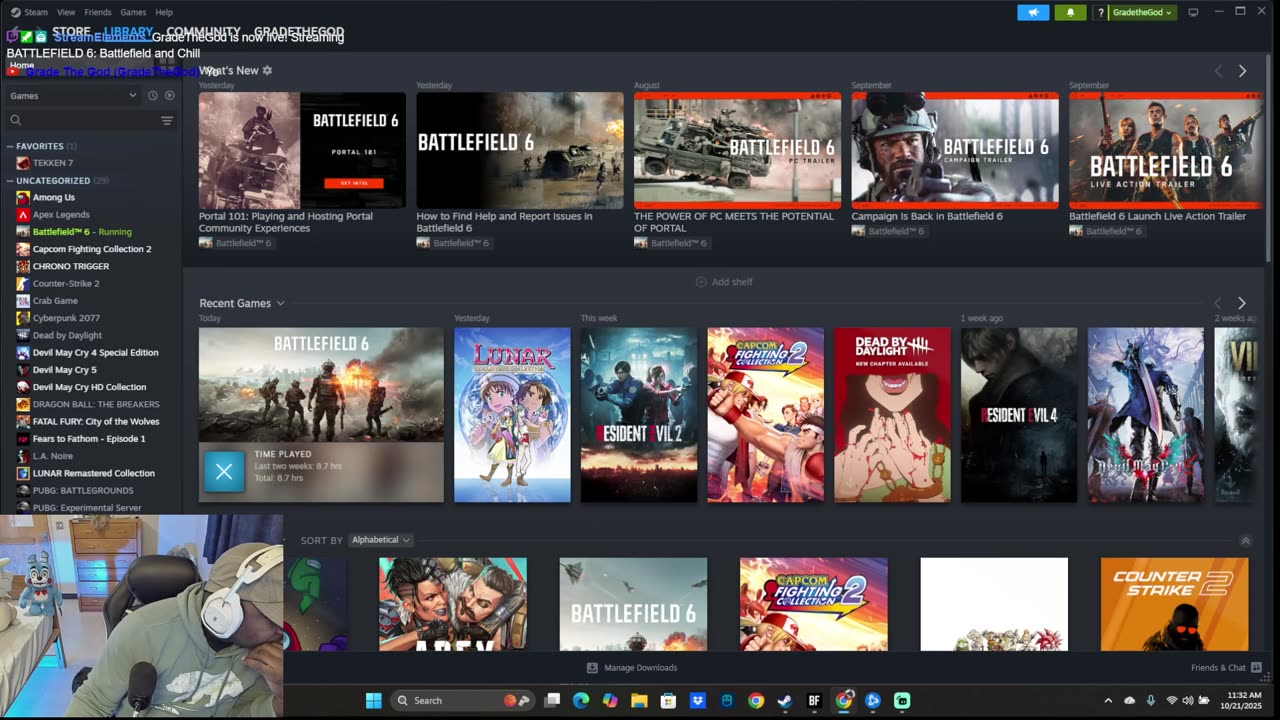Click the main library vertical scrollbar
The width and height of the screenshot is (1280, 720).
[x=1269, y=160]
